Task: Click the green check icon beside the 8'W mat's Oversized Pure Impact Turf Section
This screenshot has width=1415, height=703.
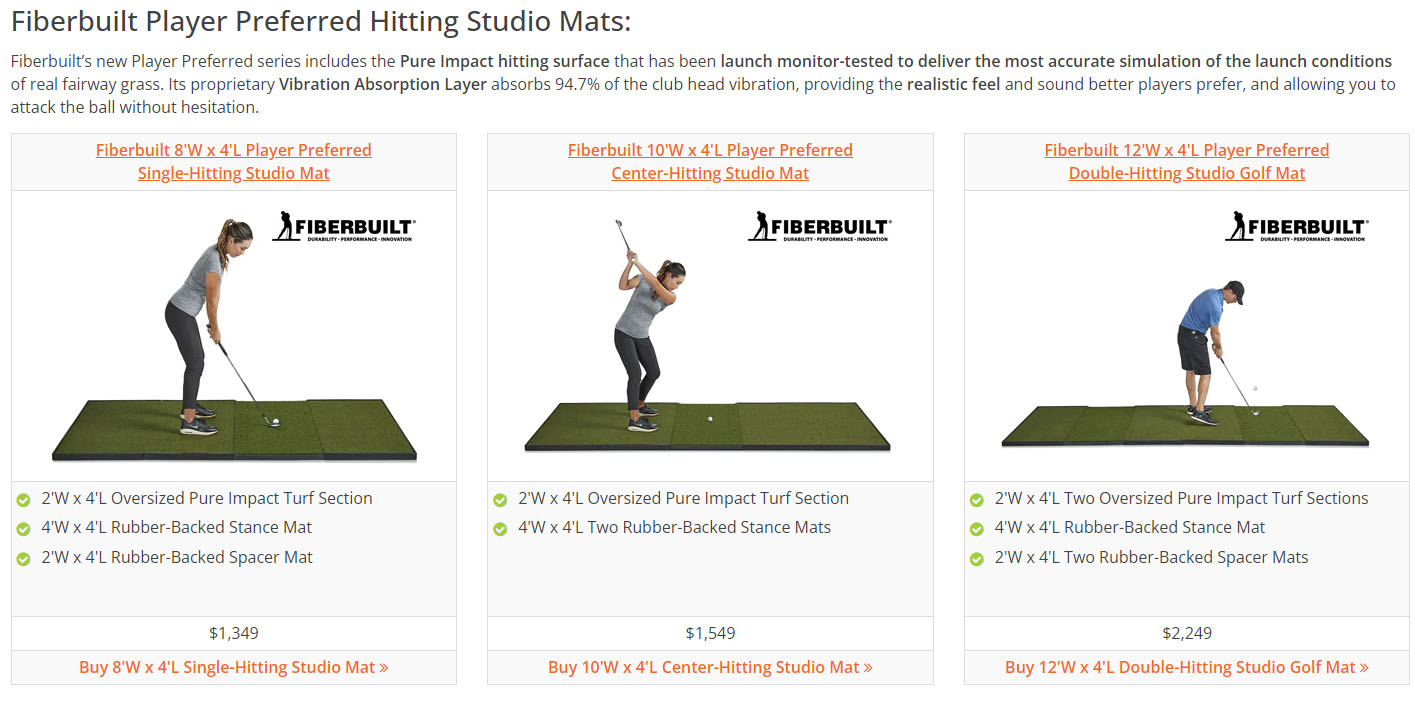Action: click(x=24, y=499)
